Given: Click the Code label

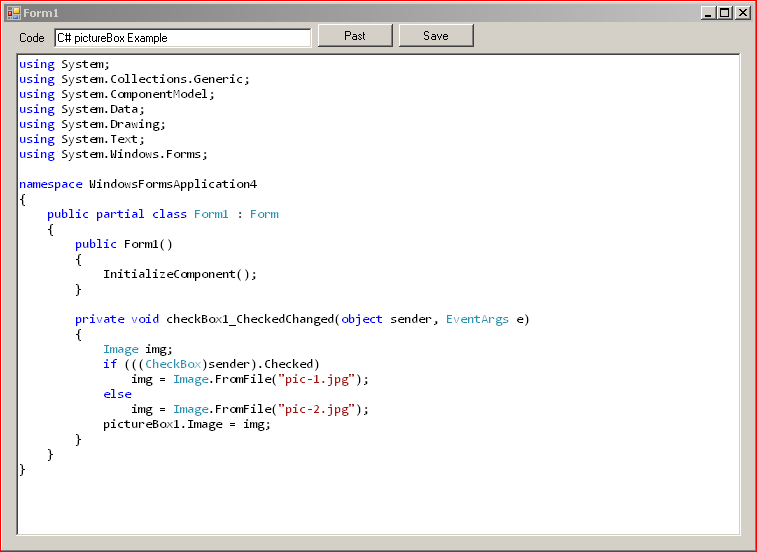Looking at the screenshot, I should click(31, 38).
